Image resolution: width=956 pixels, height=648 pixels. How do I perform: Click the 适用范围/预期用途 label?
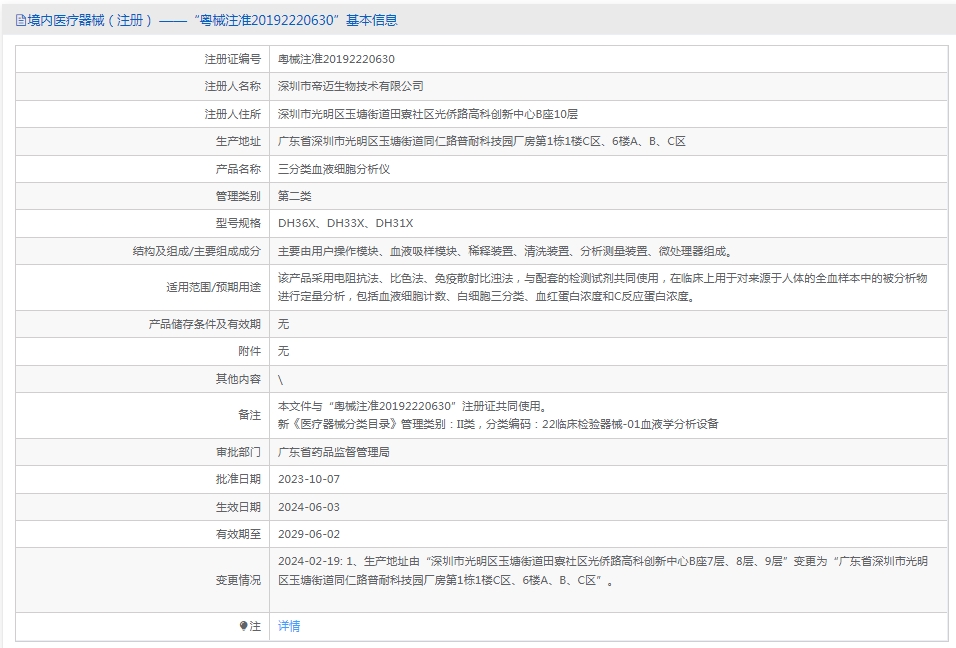(x=213, y=287)
